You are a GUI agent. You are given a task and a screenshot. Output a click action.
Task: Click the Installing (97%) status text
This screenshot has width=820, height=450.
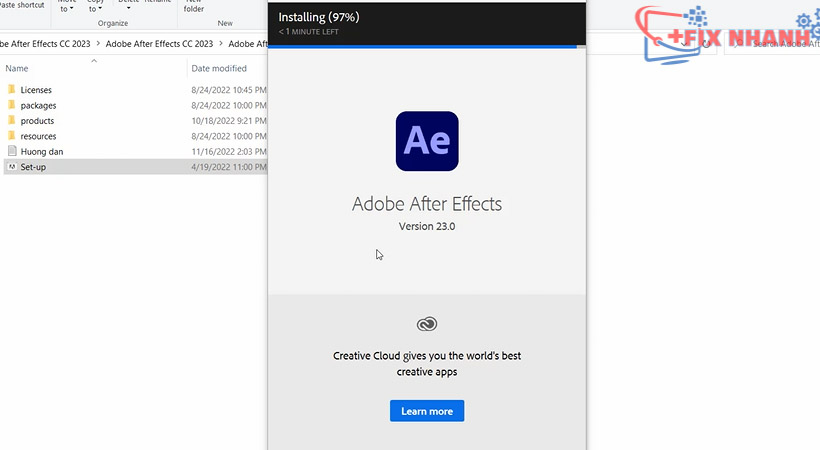(318, 17)
